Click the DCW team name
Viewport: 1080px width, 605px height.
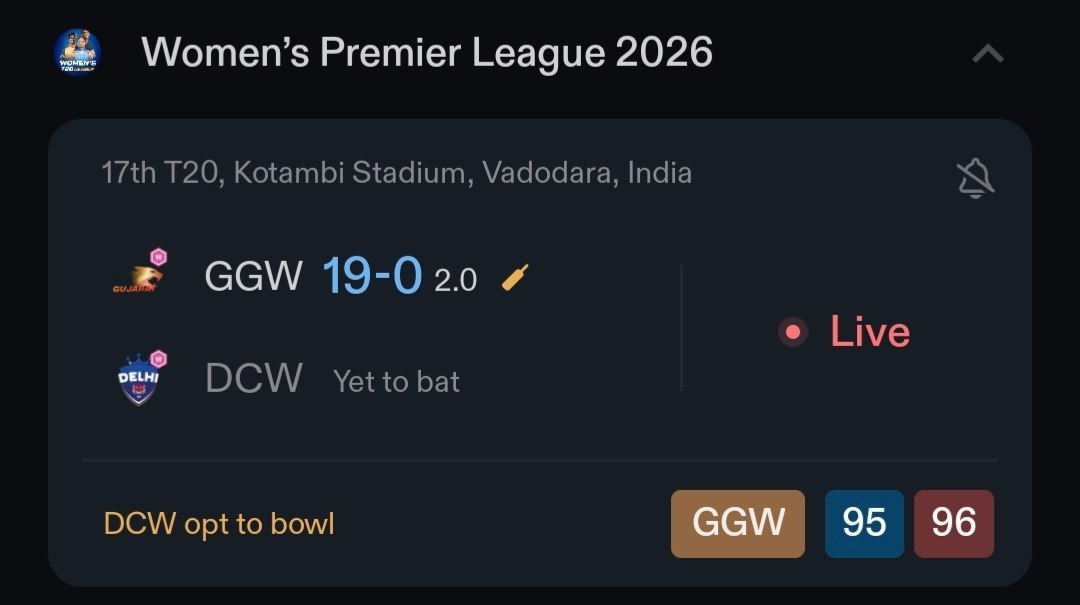tap(254, 379)
